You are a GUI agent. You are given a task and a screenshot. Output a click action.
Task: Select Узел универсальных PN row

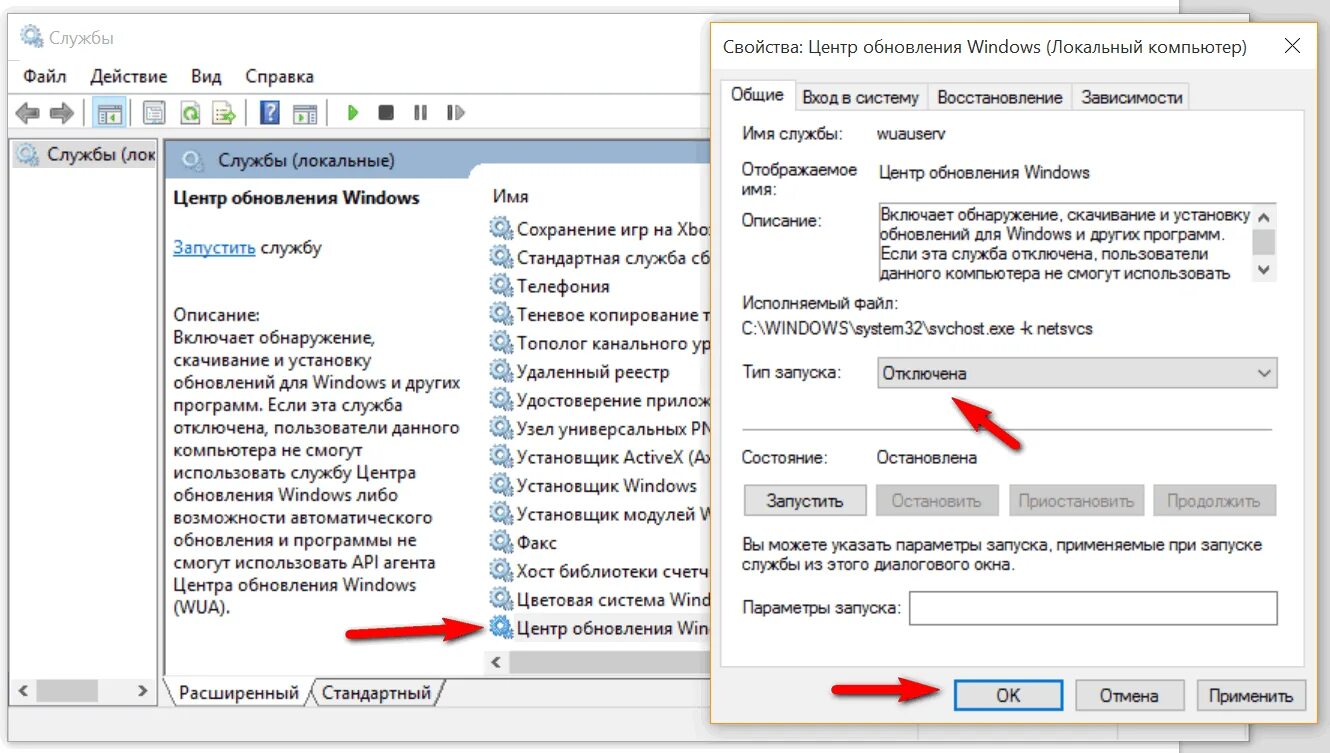[600, 429]
